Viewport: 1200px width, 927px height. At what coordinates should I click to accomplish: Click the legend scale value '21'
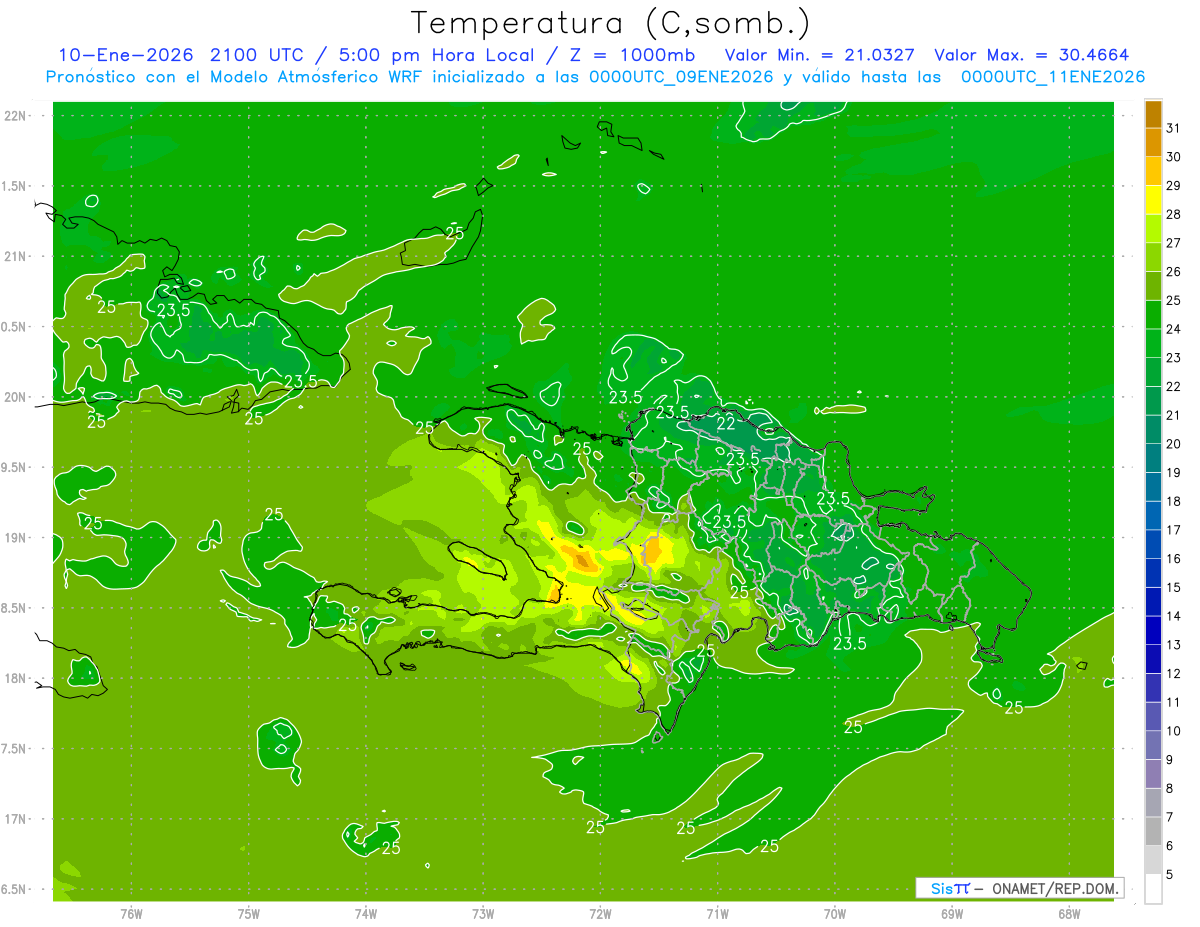1173,415
